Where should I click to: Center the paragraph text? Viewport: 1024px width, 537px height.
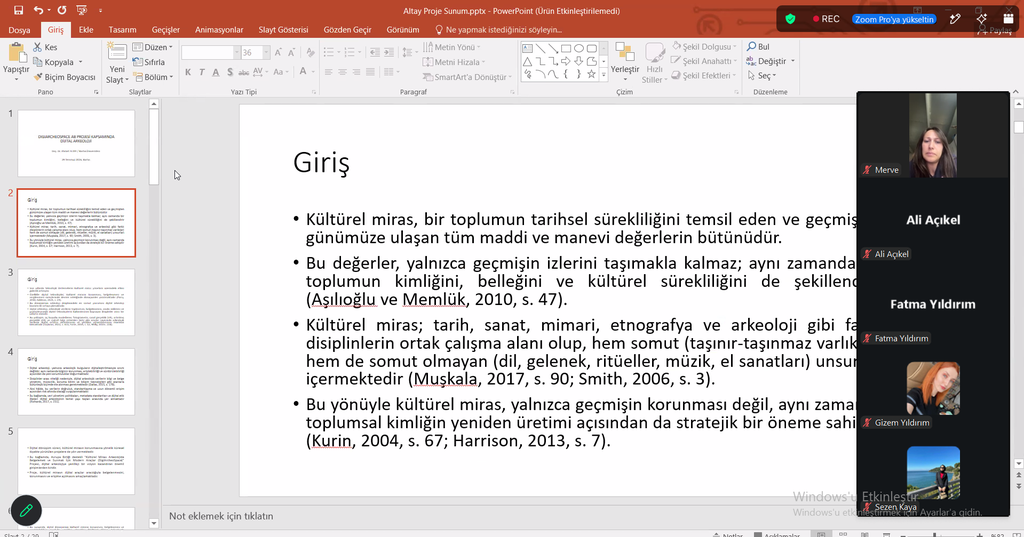[x=342, y=72]
